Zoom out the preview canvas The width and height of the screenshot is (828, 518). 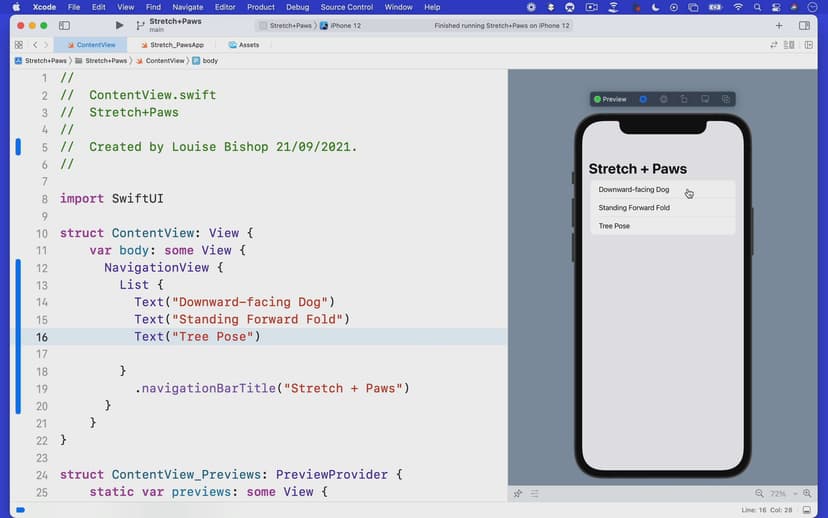(760, 494)
